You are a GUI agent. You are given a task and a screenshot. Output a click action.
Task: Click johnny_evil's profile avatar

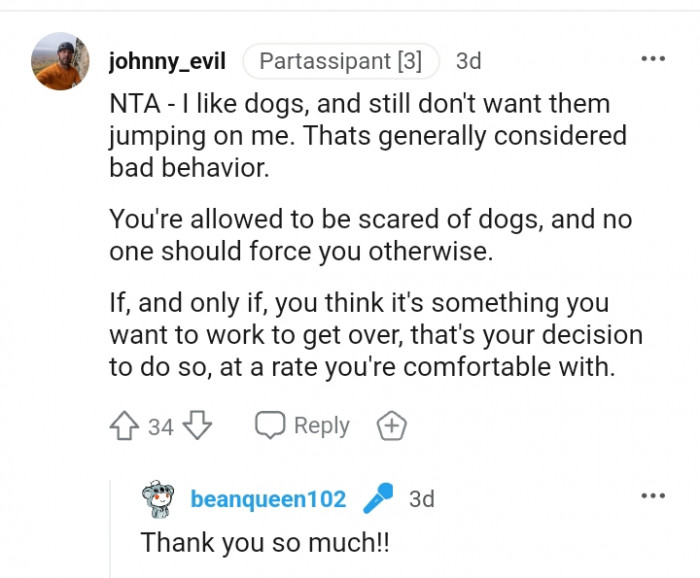coord(62,61)
